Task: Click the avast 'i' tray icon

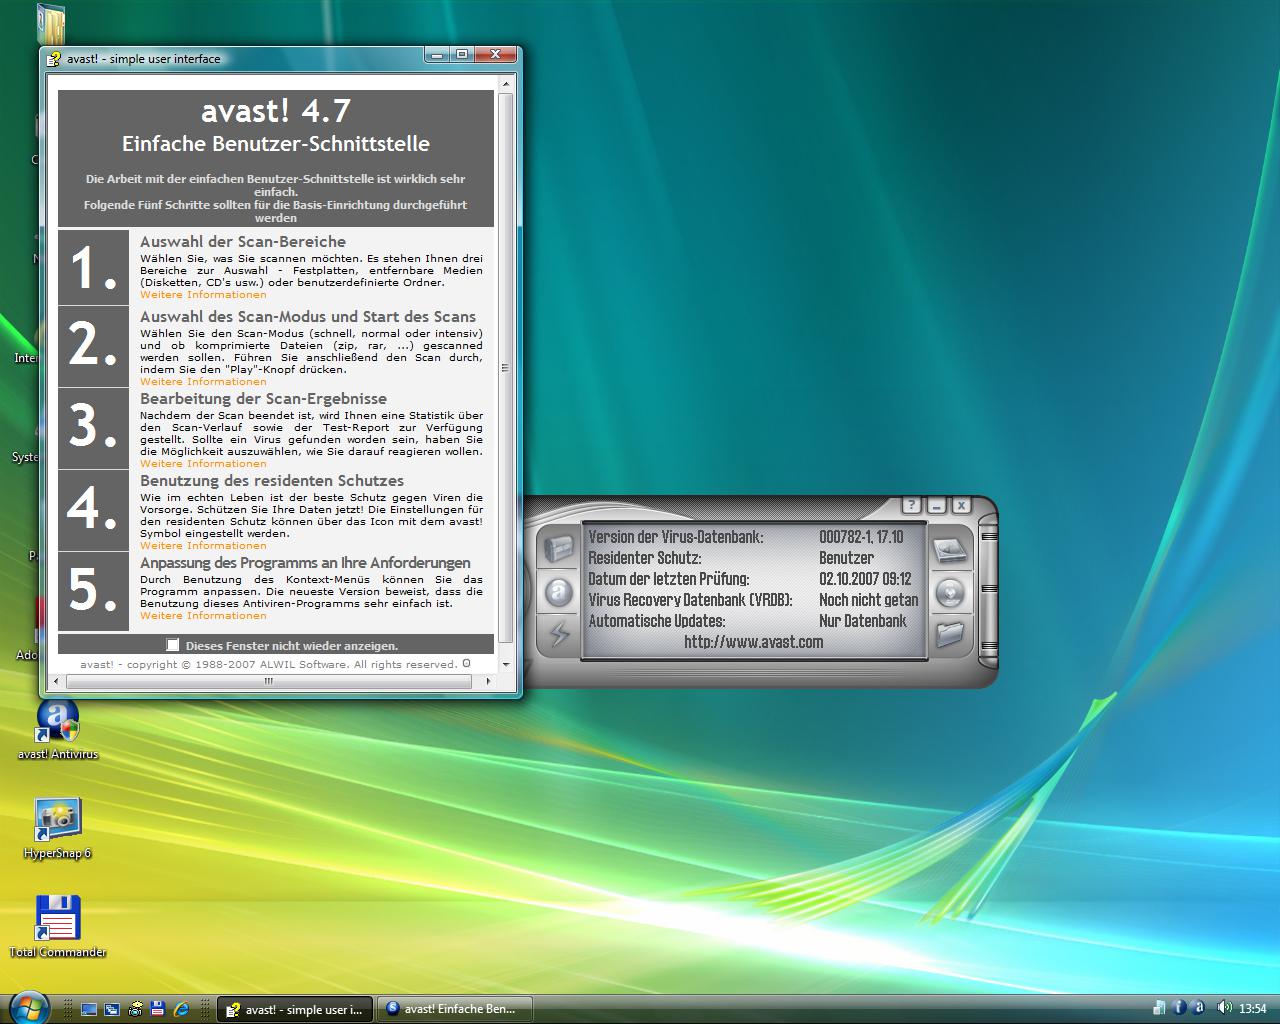Action: tap(1179, 1008)
